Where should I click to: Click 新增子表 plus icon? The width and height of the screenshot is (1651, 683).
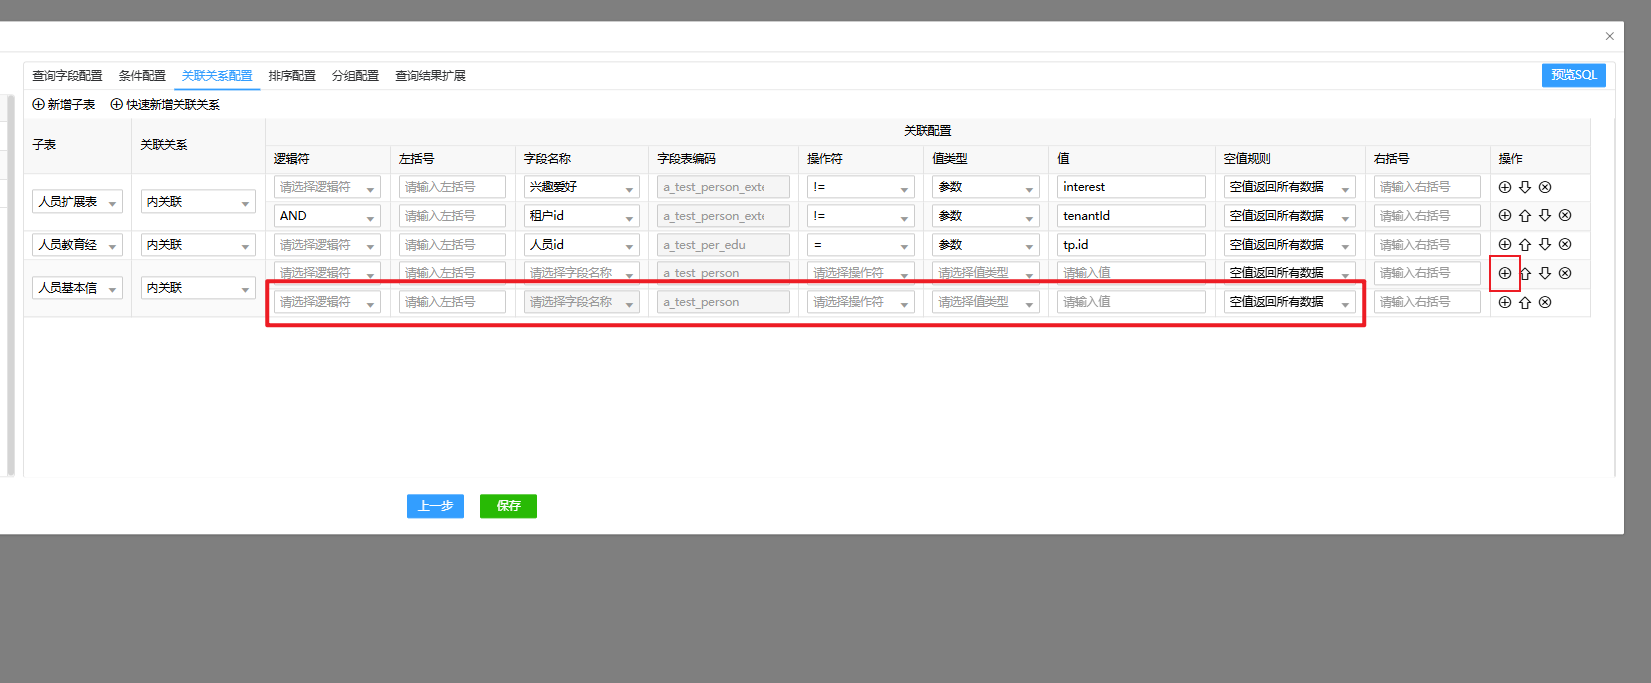(x=39, y=104)
